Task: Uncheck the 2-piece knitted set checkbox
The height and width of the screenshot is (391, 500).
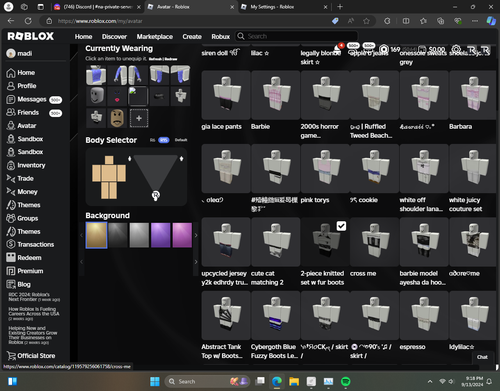Action: 341,226
